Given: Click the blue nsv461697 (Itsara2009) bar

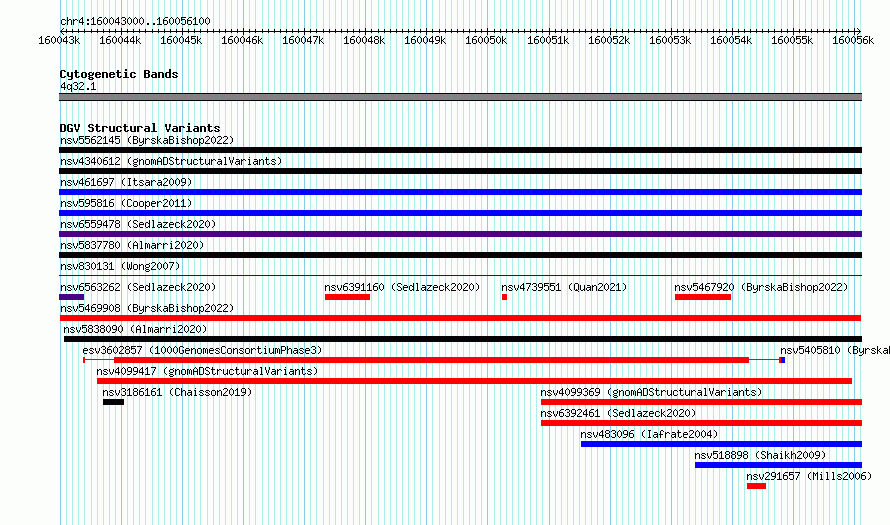Looking at the screenshot, I should coord(460,192).
